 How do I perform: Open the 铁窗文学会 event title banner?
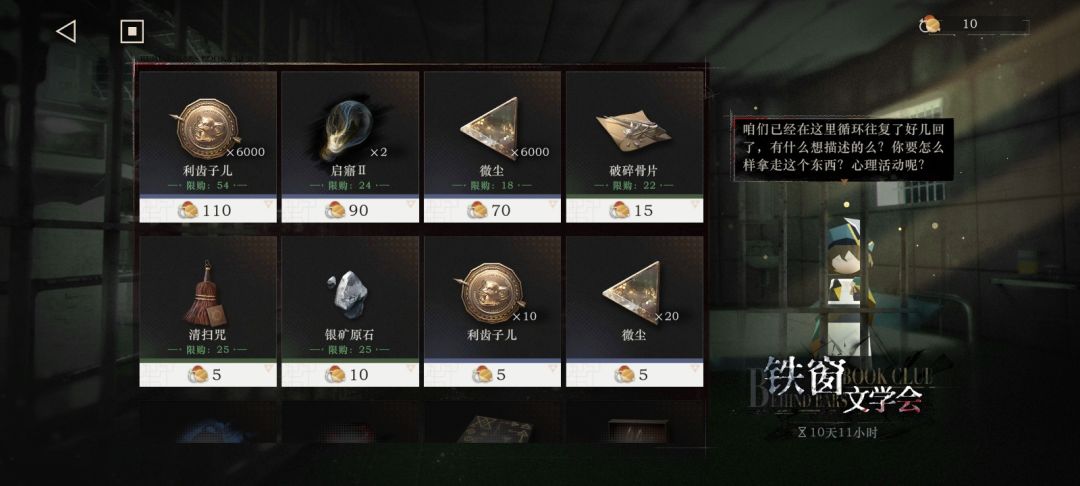[x=844, y=390]
